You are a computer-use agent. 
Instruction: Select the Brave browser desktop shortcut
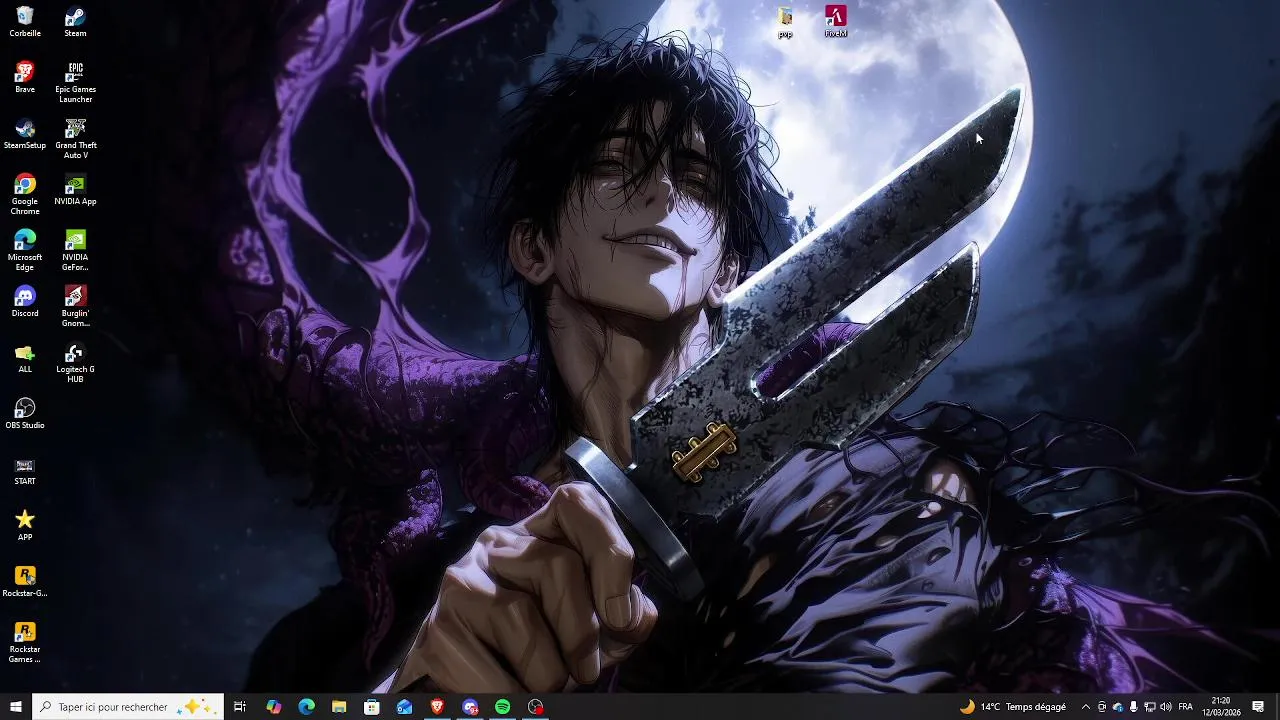pos(25,78)
